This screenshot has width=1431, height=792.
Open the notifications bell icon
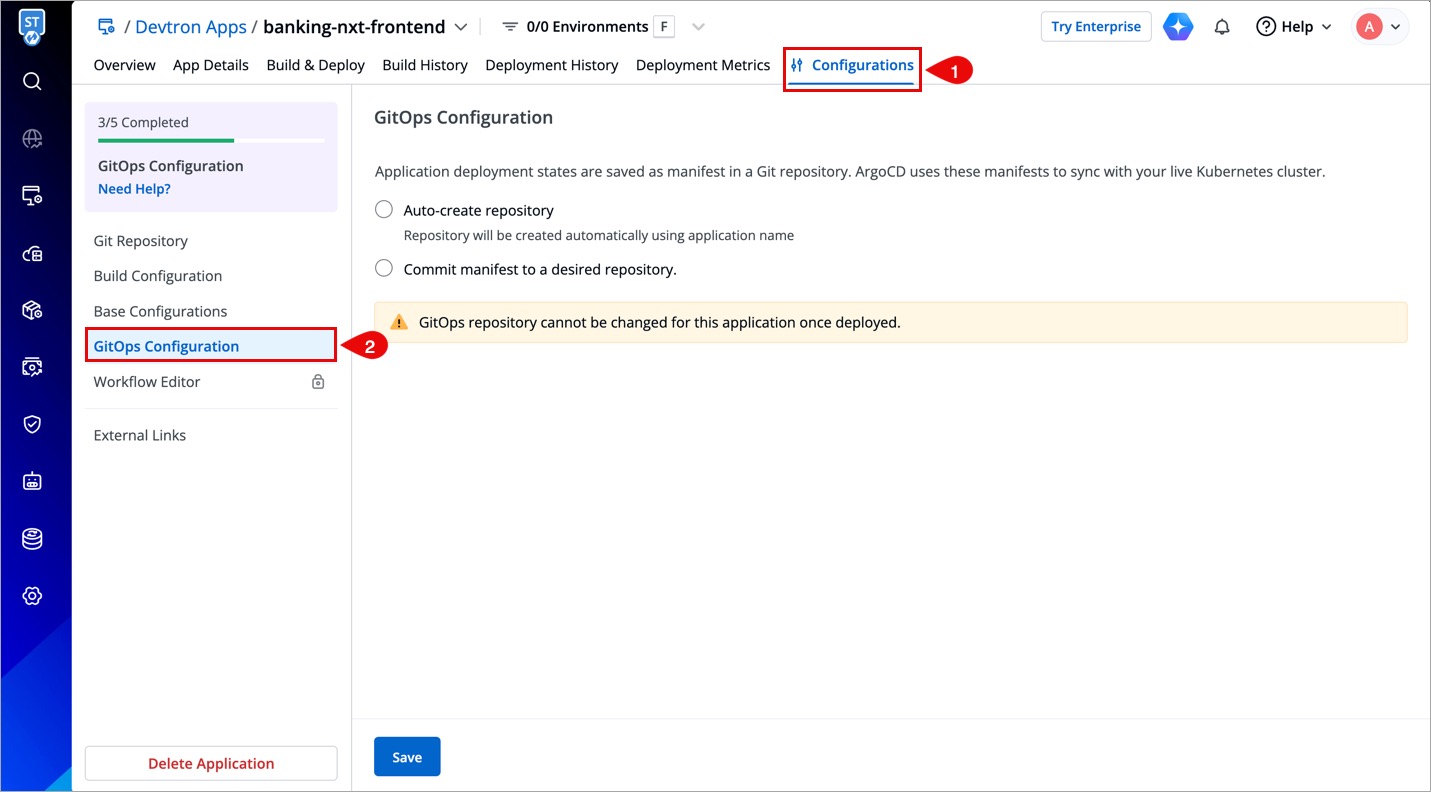(x=1222, y=27)
